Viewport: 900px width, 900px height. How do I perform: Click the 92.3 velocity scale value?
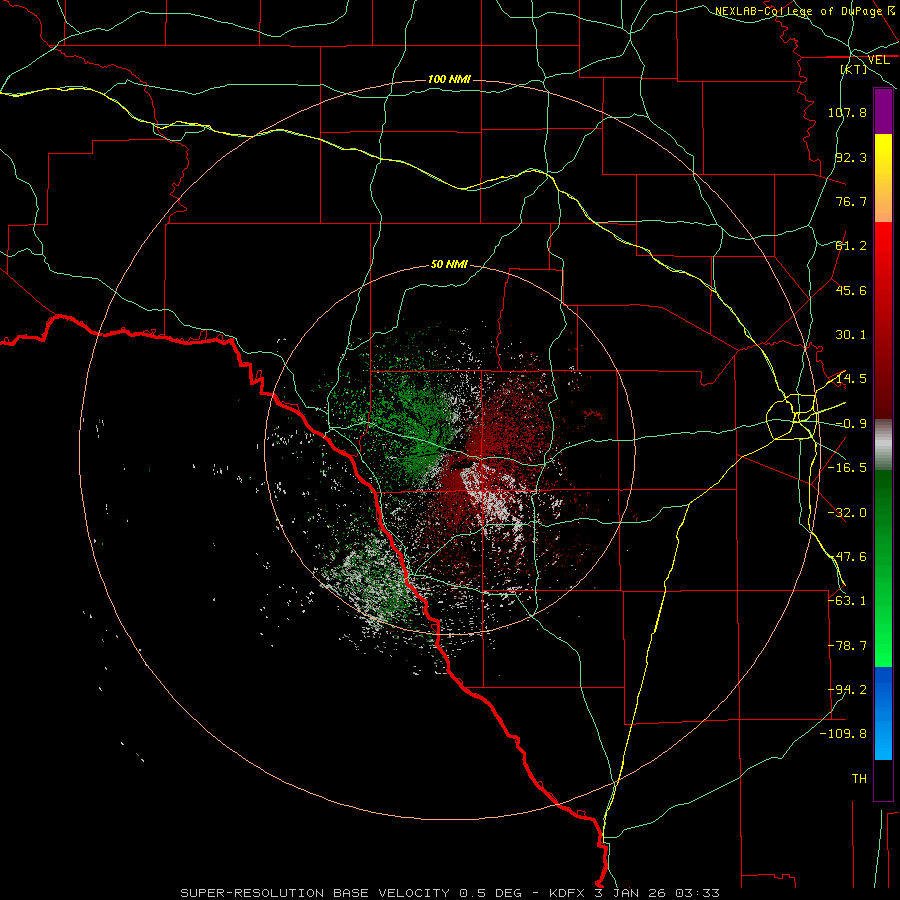click(851, 157)
